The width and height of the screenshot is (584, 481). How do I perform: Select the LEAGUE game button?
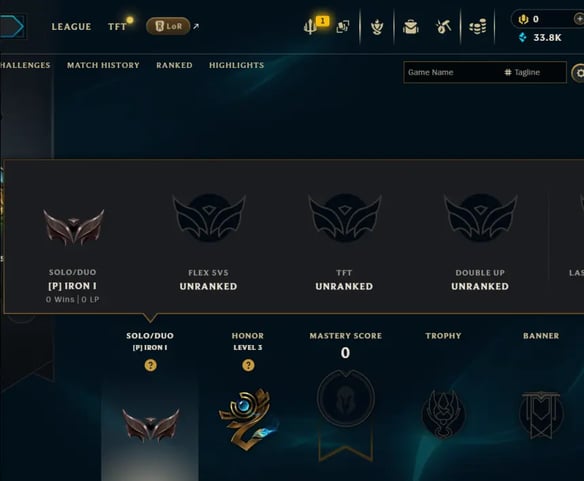click(x=71, y=27)
